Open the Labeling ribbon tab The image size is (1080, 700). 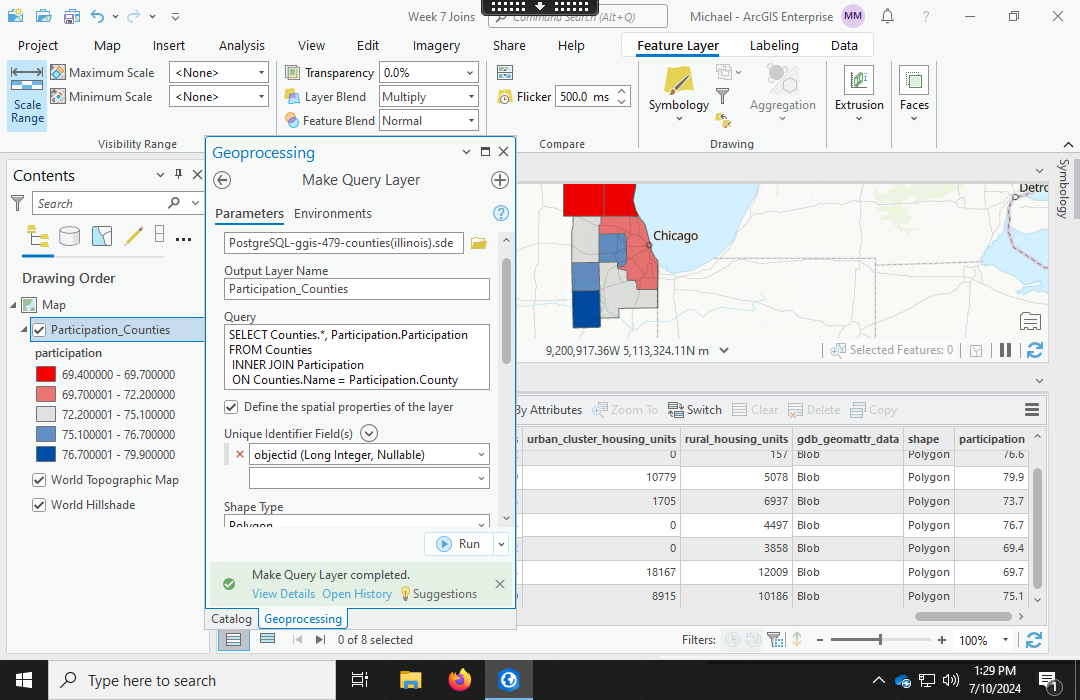coord(774,45)
